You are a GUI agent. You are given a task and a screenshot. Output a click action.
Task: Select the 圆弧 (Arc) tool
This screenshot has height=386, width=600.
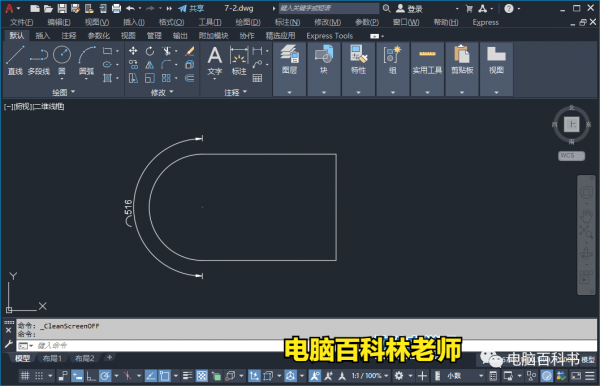tap(86, 60)
